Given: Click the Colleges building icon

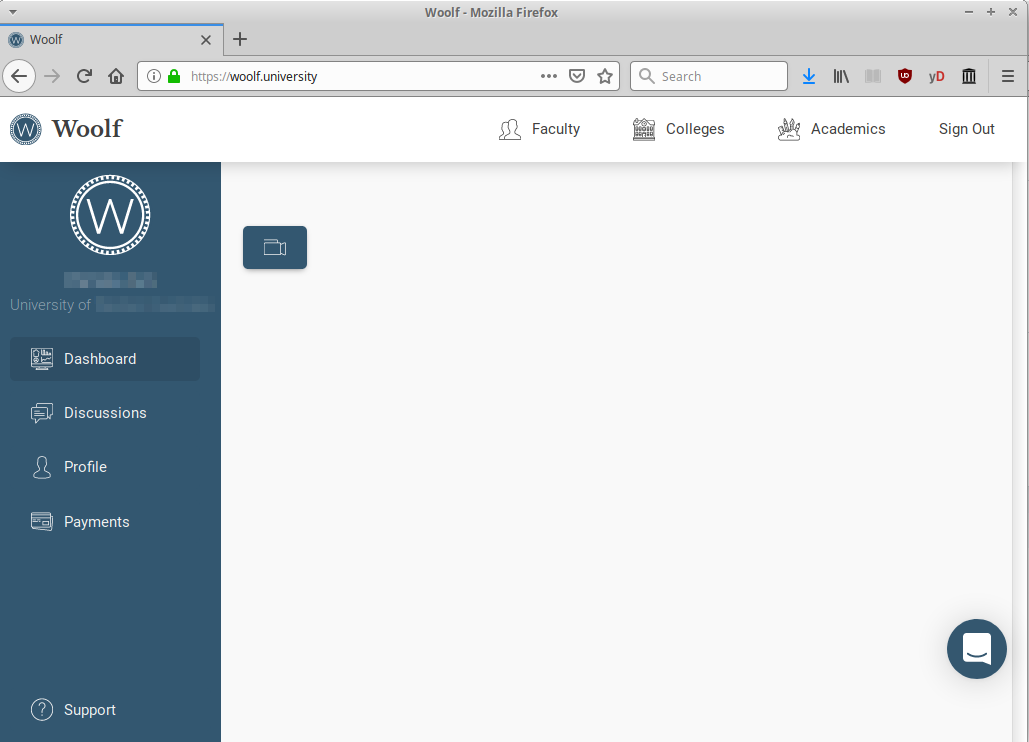Looking at the screenshot, I should (644, 129).
